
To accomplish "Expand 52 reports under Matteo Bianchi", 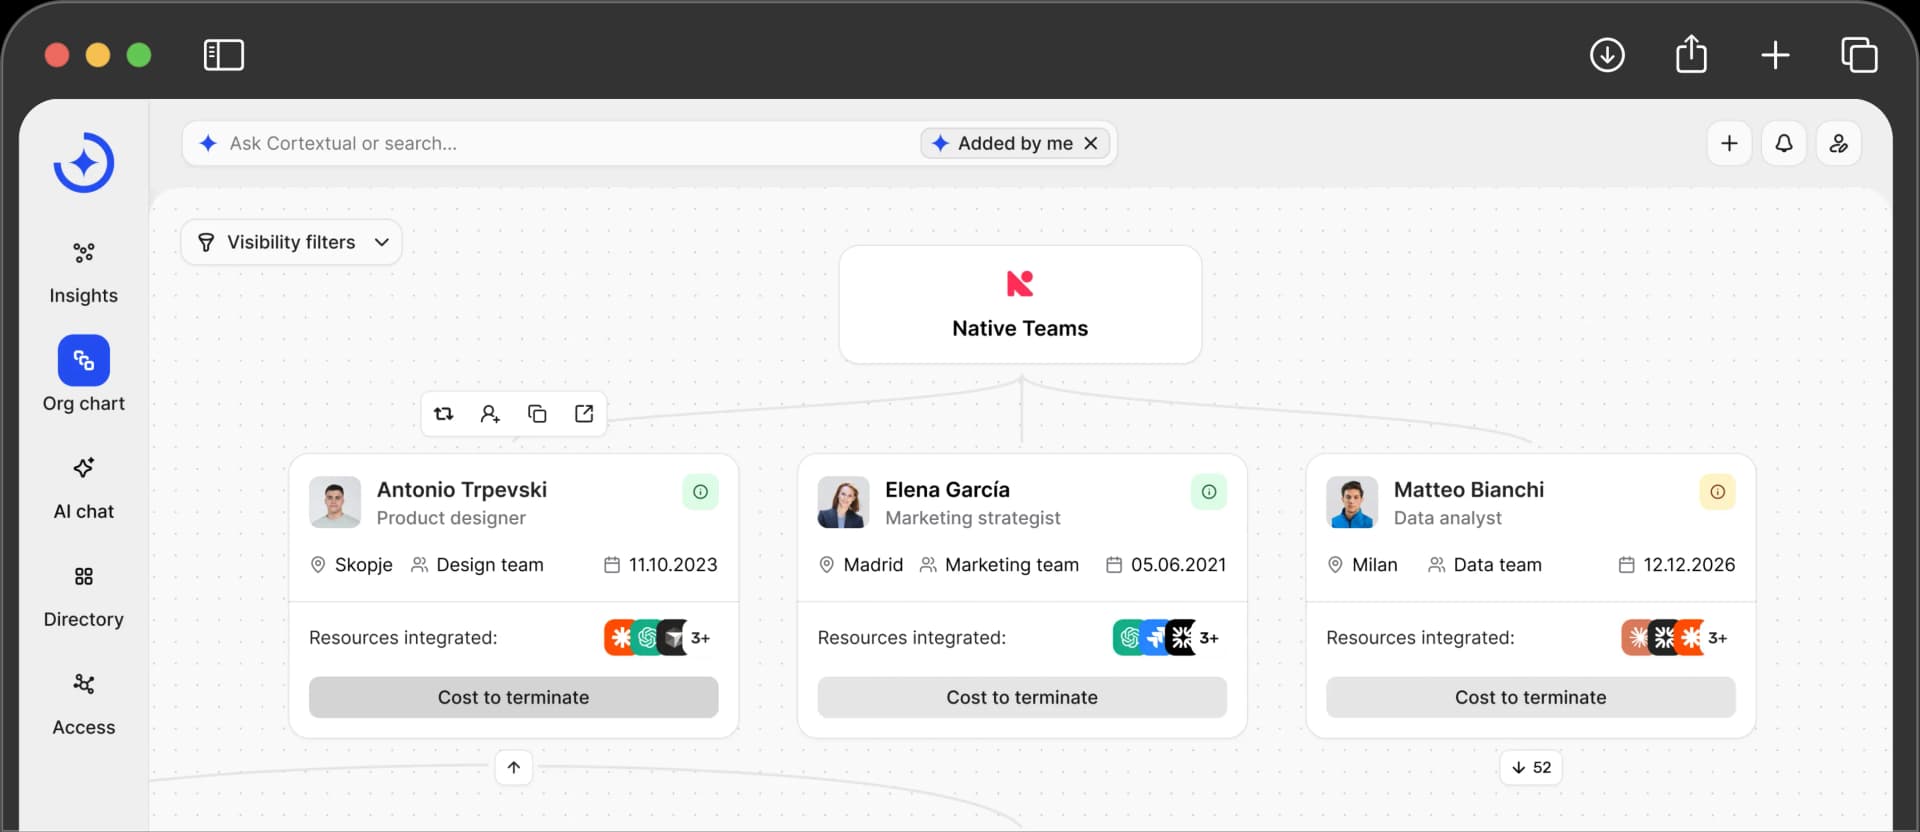I will (1531, 768).
